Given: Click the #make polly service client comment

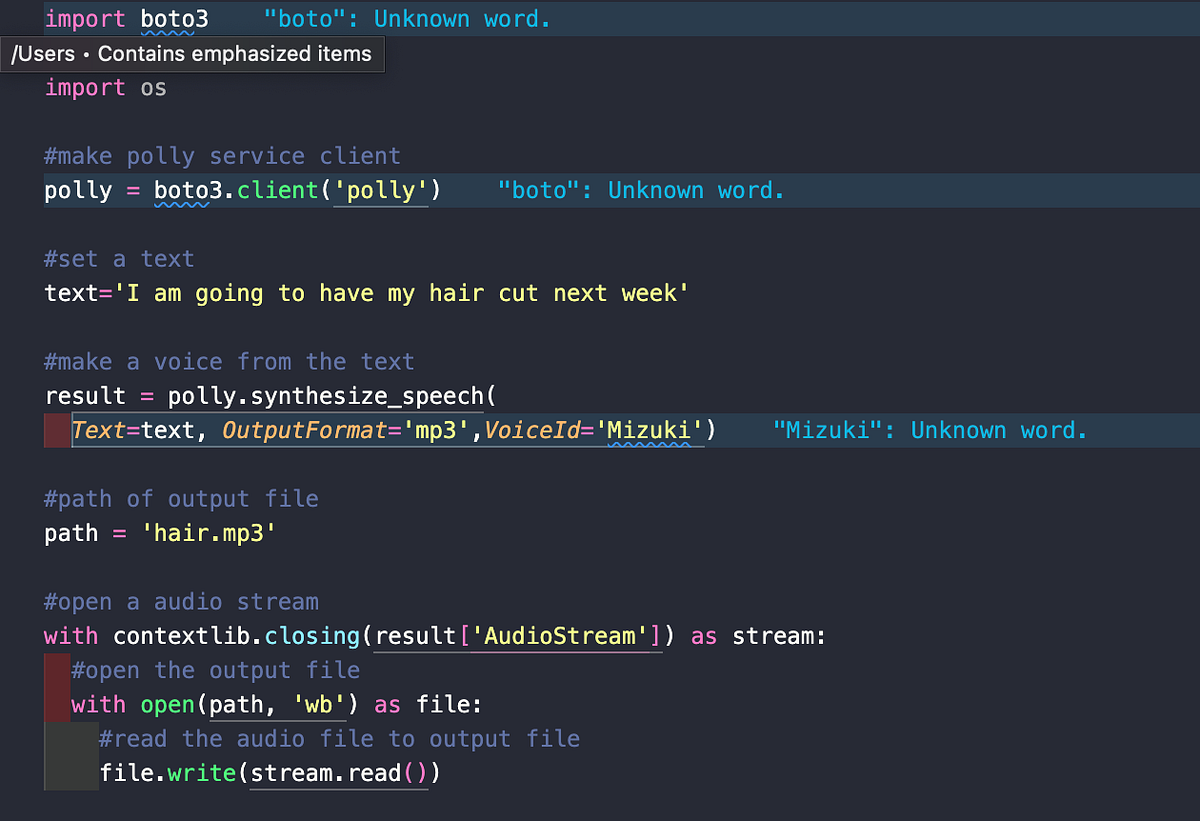Looking at the screenshot, I should [x=220, y=156].
